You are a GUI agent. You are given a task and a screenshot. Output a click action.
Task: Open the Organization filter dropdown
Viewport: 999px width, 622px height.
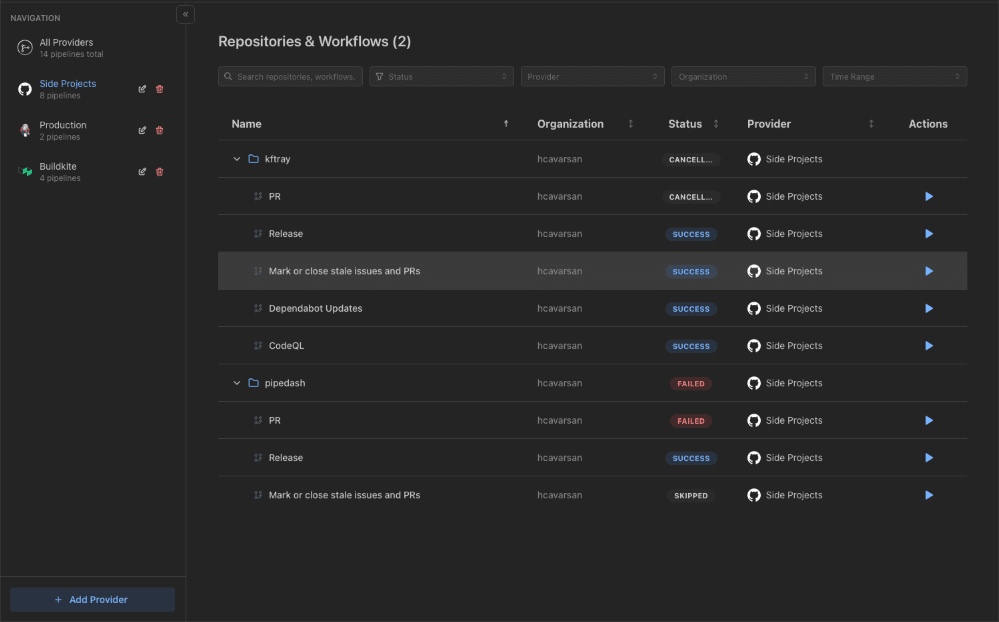[743, 76]
